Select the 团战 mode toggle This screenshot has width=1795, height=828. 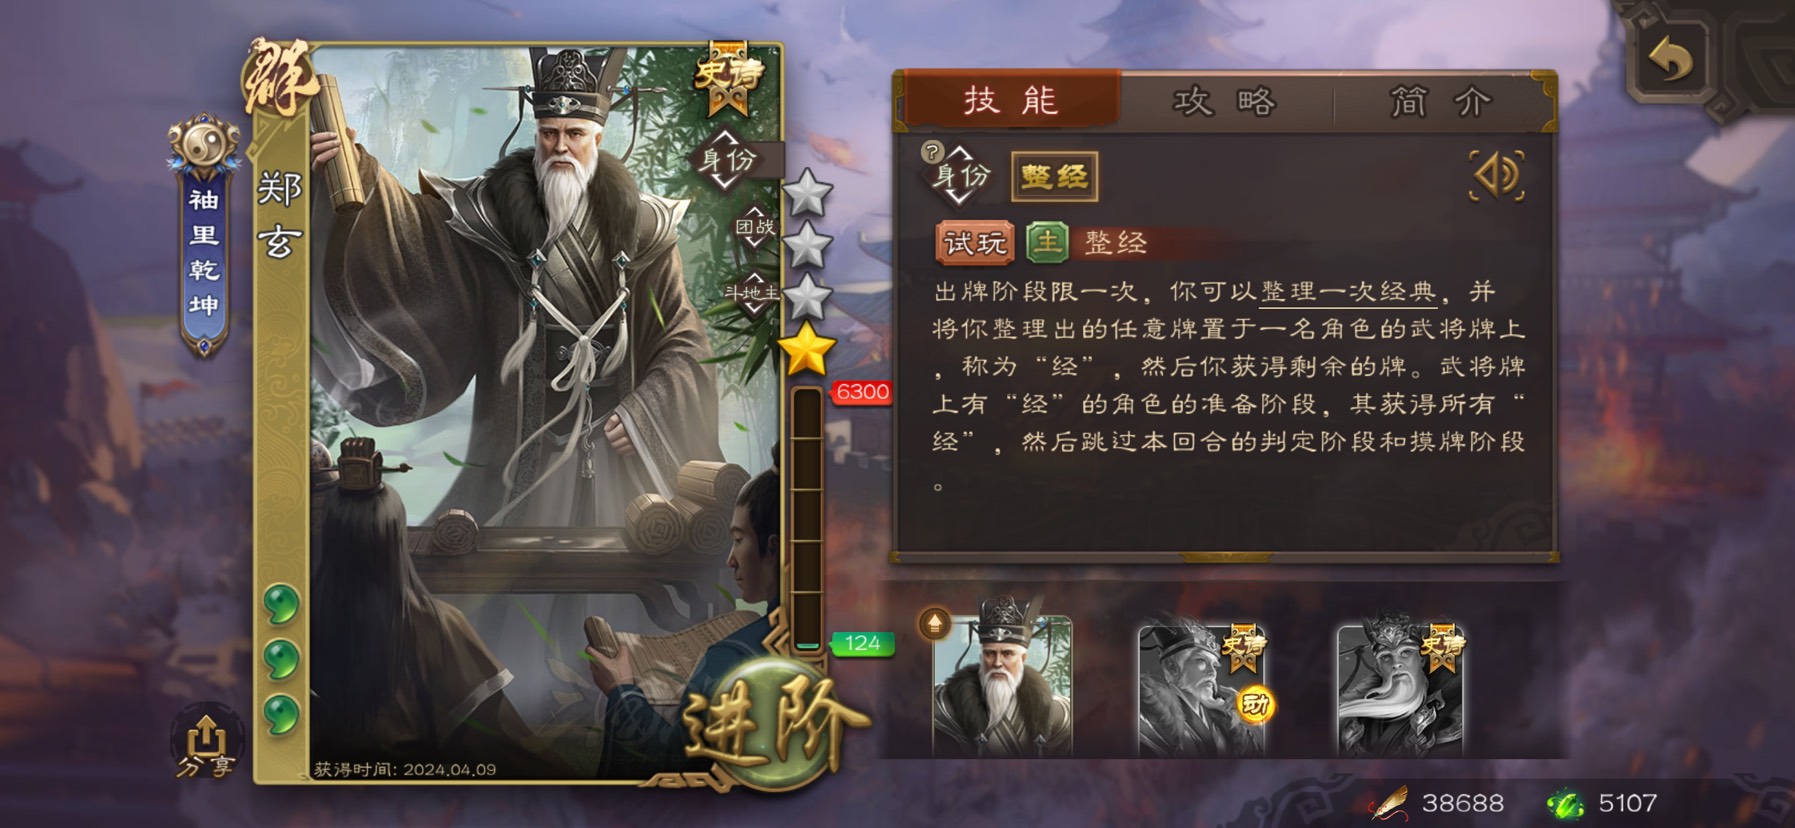coord(755,227)
